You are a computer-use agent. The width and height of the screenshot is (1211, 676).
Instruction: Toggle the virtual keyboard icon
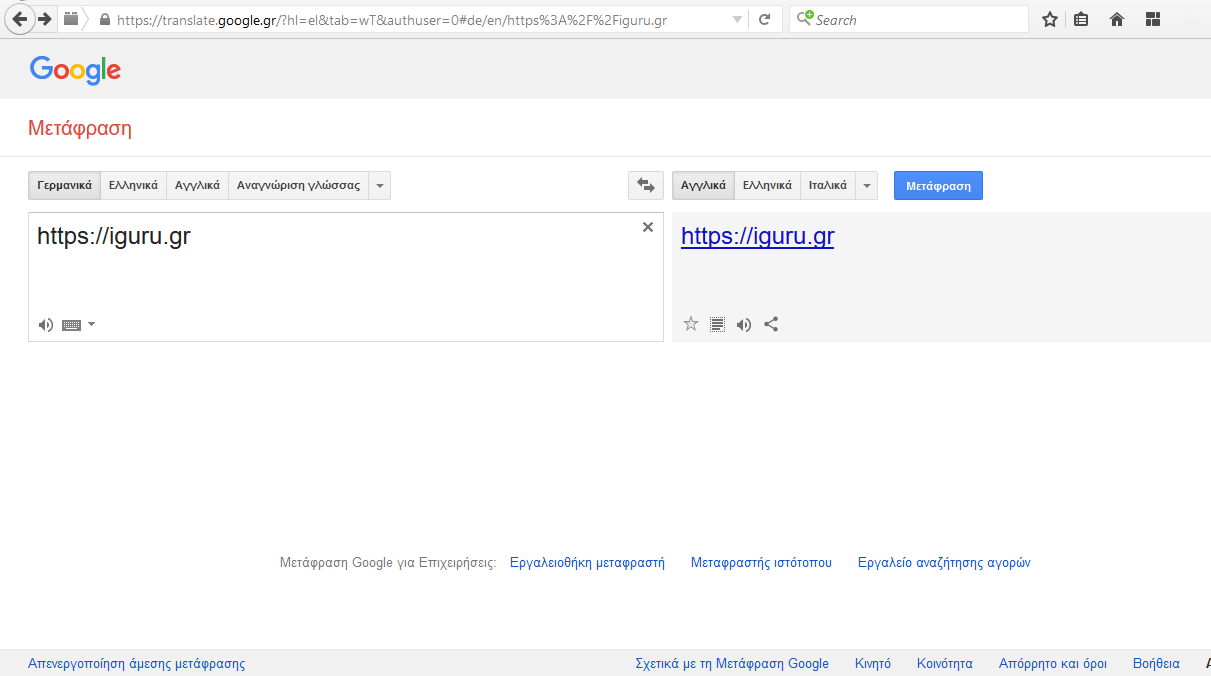[71, 325]
